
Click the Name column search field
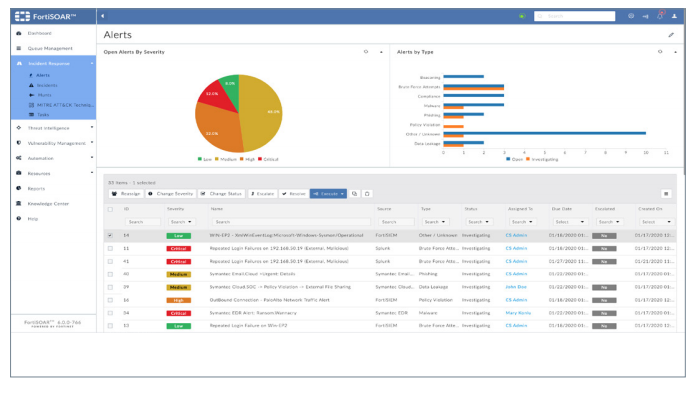click(x=292, y=222)
